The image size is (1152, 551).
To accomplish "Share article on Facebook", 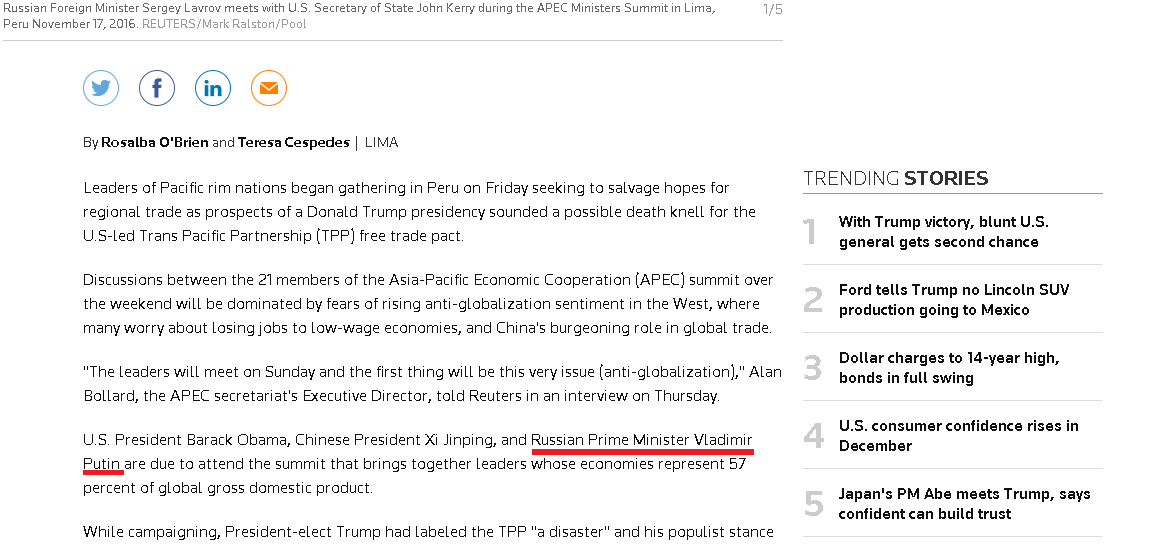I will pyautogui.click(x=157, y=88).
